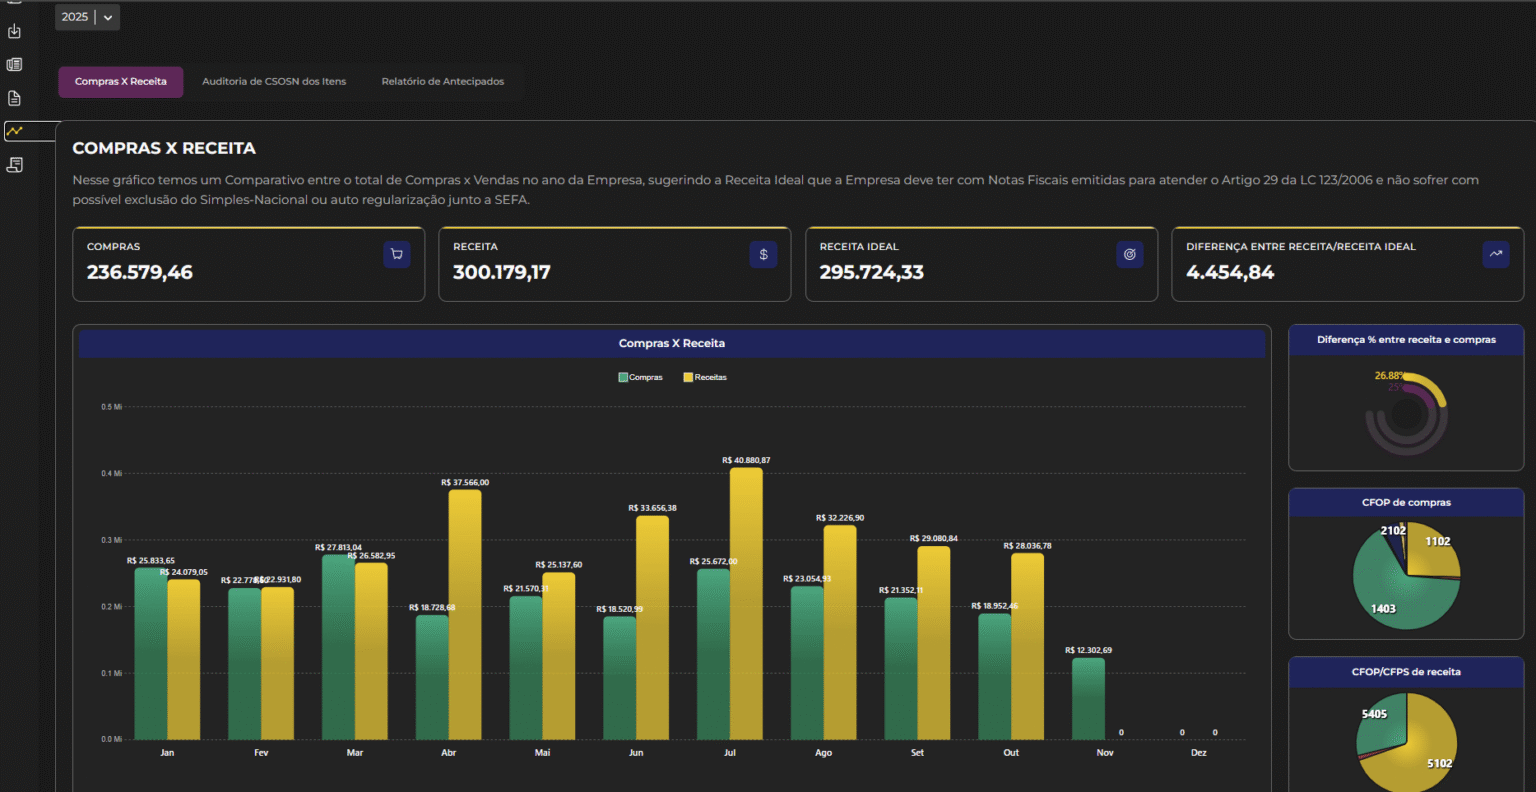Open the Relatório de Antecipados tab
1536x792 pixels.
click(x=443, y=81)
